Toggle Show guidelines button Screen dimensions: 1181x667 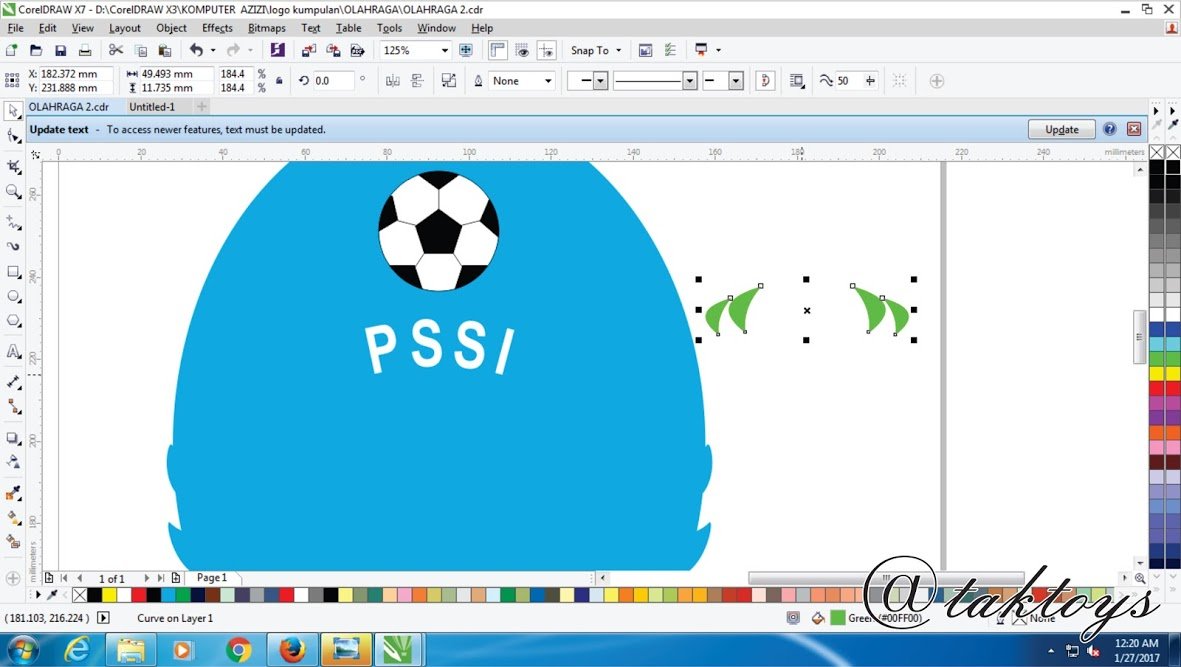coord(546,50)
